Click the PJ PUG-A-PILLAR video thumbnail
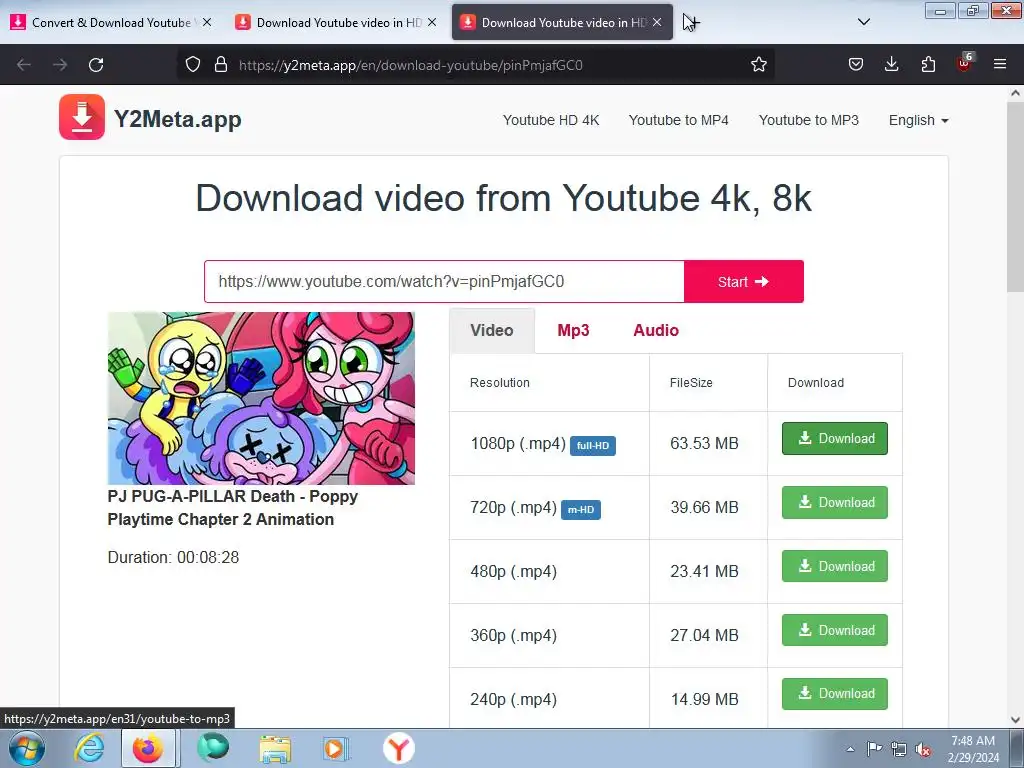The height and width of the screenshot is (768, 1024). click(x=261, y=398)
